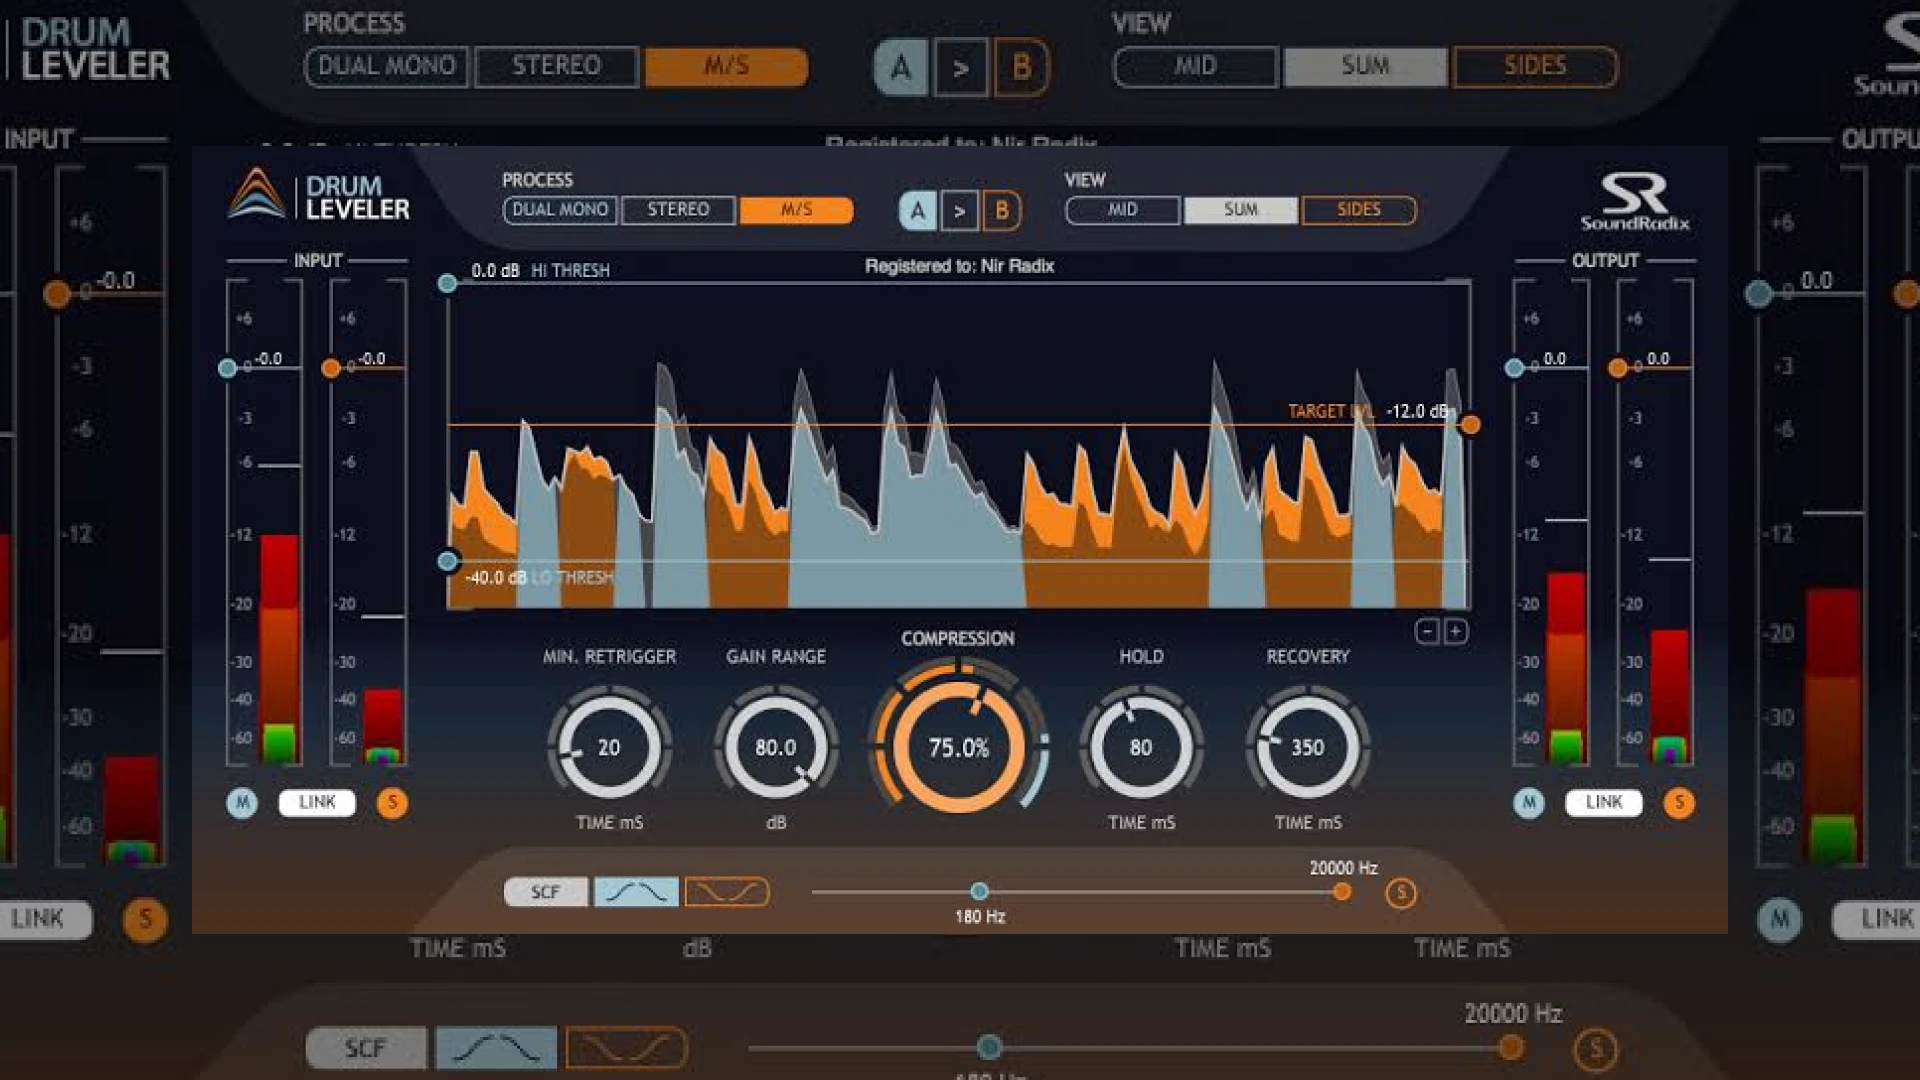The image size is (1920, 1080).
Task: Click the orange input gain handle in center INPUT
Action: [331, 368]
